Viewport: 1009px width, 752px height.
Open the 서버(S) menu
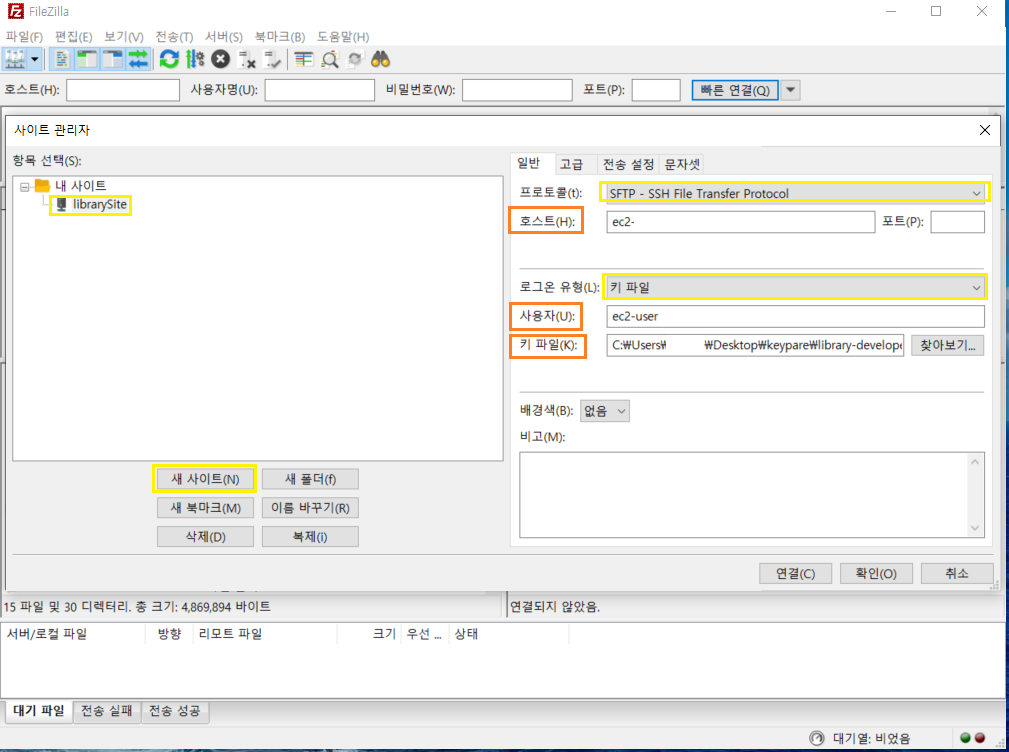223,37
